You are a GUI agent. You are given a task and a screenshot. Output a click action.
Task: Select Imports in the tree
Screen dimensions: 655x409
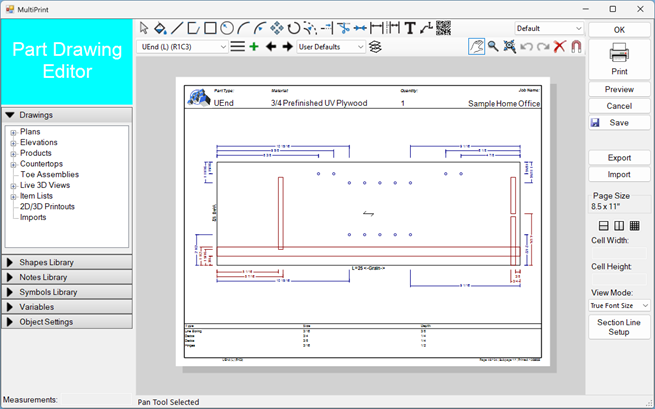pos(33,217)
